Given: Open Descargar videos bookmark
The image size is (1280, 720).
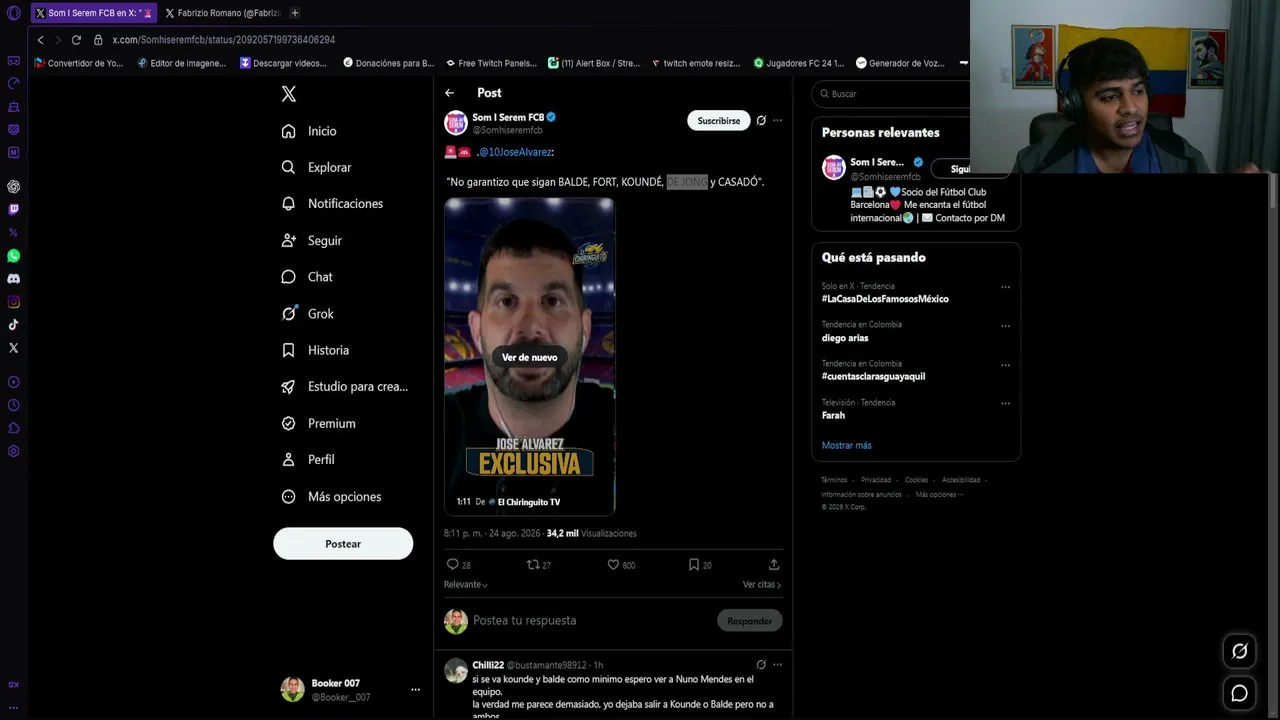Looking at the screenshot, I should coord(283,63).
